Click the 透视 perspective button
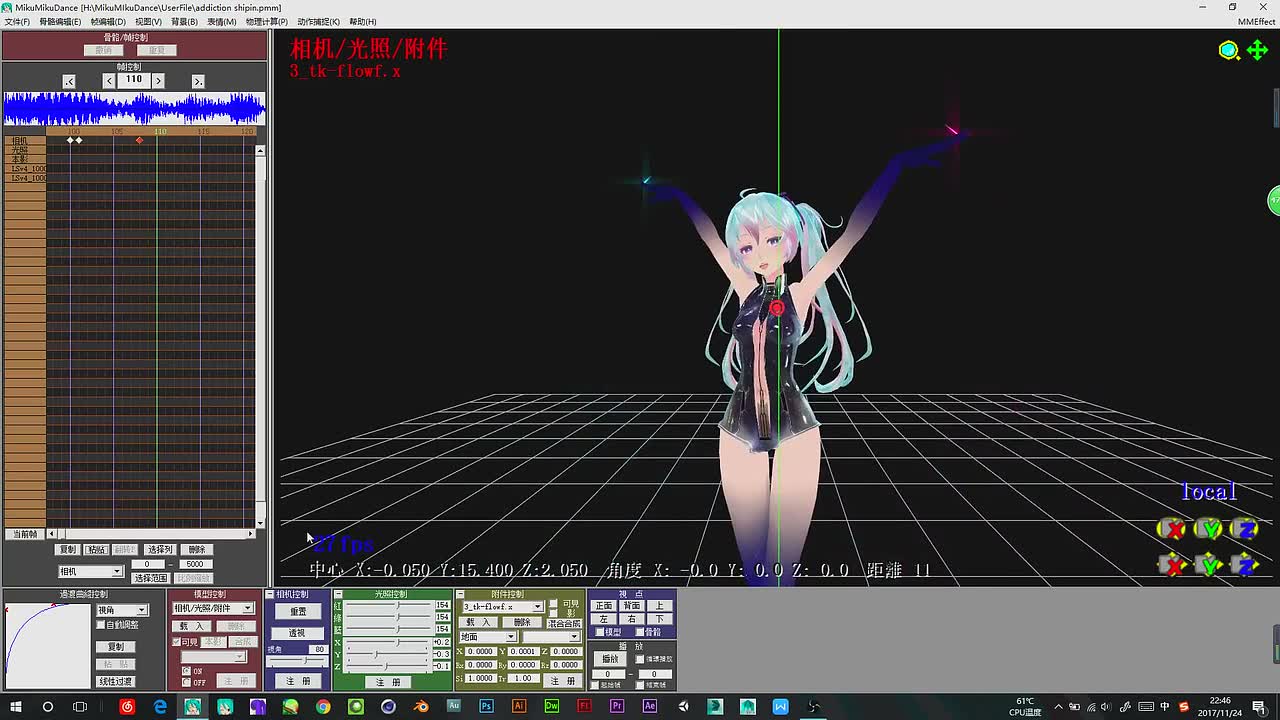The width and height of the screenshot is (1280, 720). 297,633
